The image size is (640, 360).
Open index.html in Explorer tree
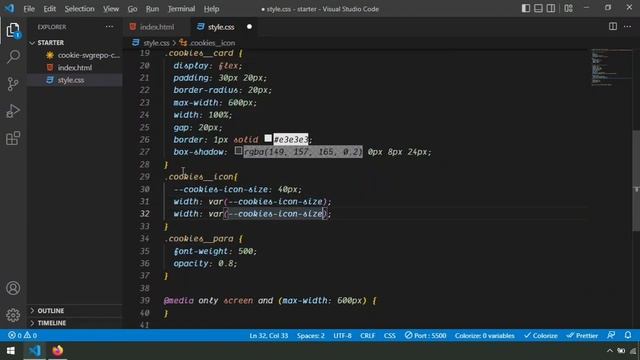click(75, 67)
